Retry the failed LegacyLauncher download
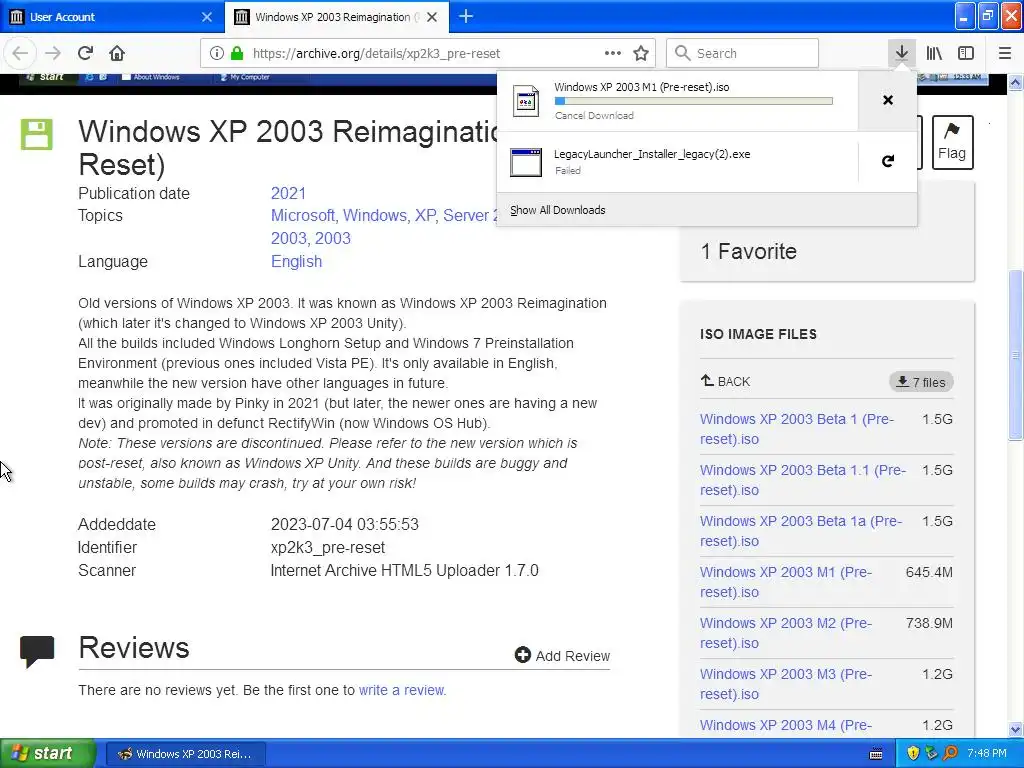The height and width of the screenshot is (768, 1024). (x=888, y=161)
